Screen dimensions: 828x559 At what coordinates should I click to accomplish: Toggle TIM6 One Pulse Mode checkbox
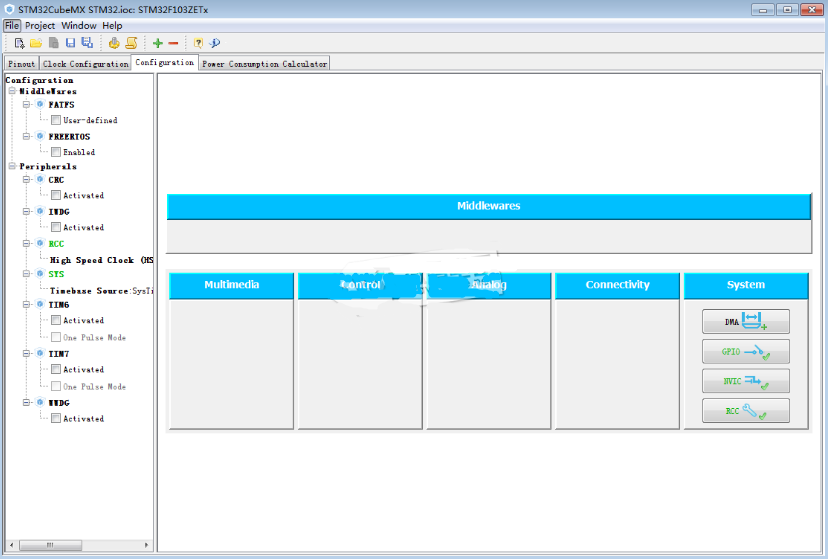[56, 337]
